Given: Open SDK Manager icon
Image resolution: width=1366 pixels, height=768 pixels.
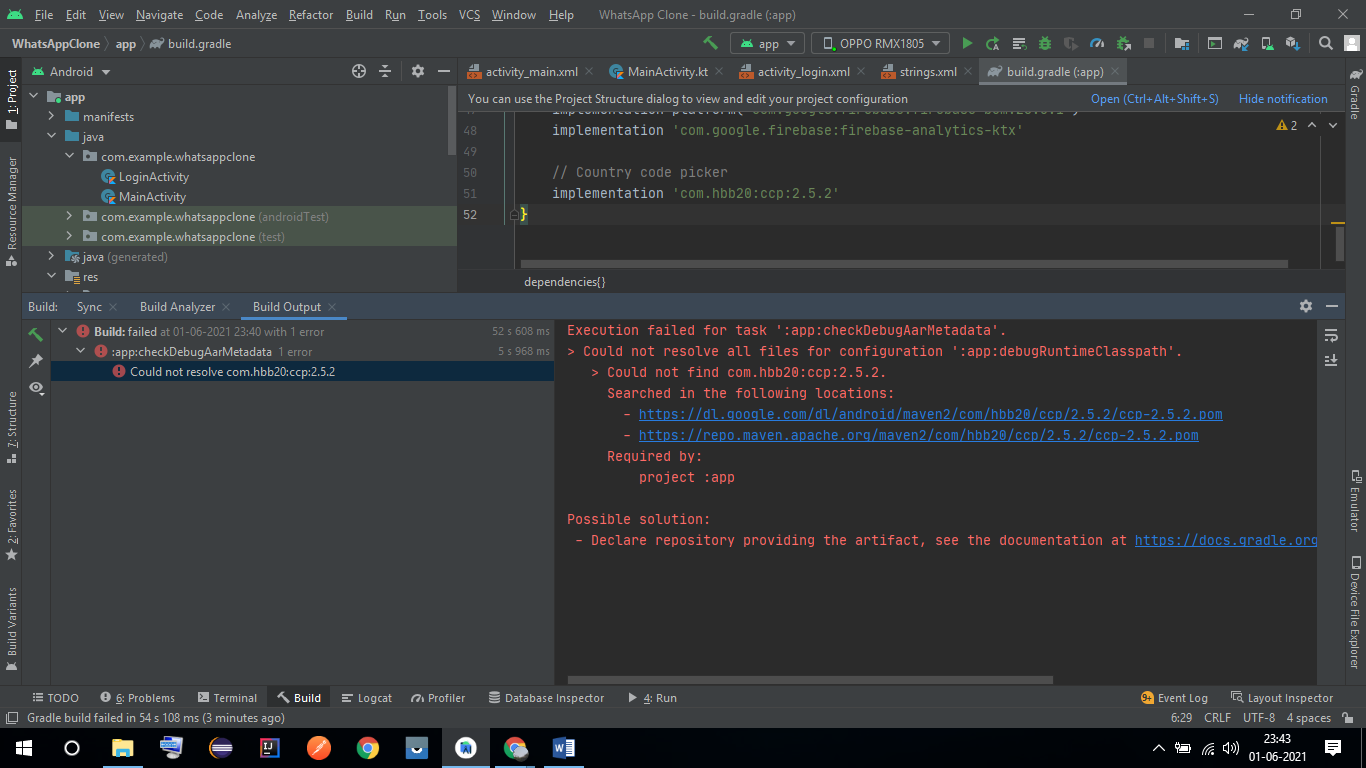Looking at the screenshot, I should 1293,43.
